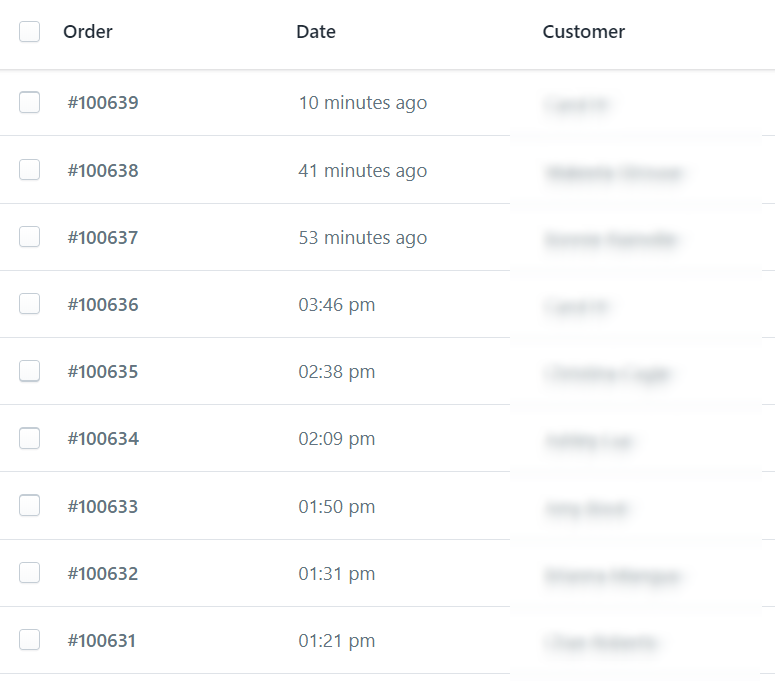Select the row checkbox for #100634
Image resolution: width=775 pixels, height=685 pixels.
[x=30, y=438]
